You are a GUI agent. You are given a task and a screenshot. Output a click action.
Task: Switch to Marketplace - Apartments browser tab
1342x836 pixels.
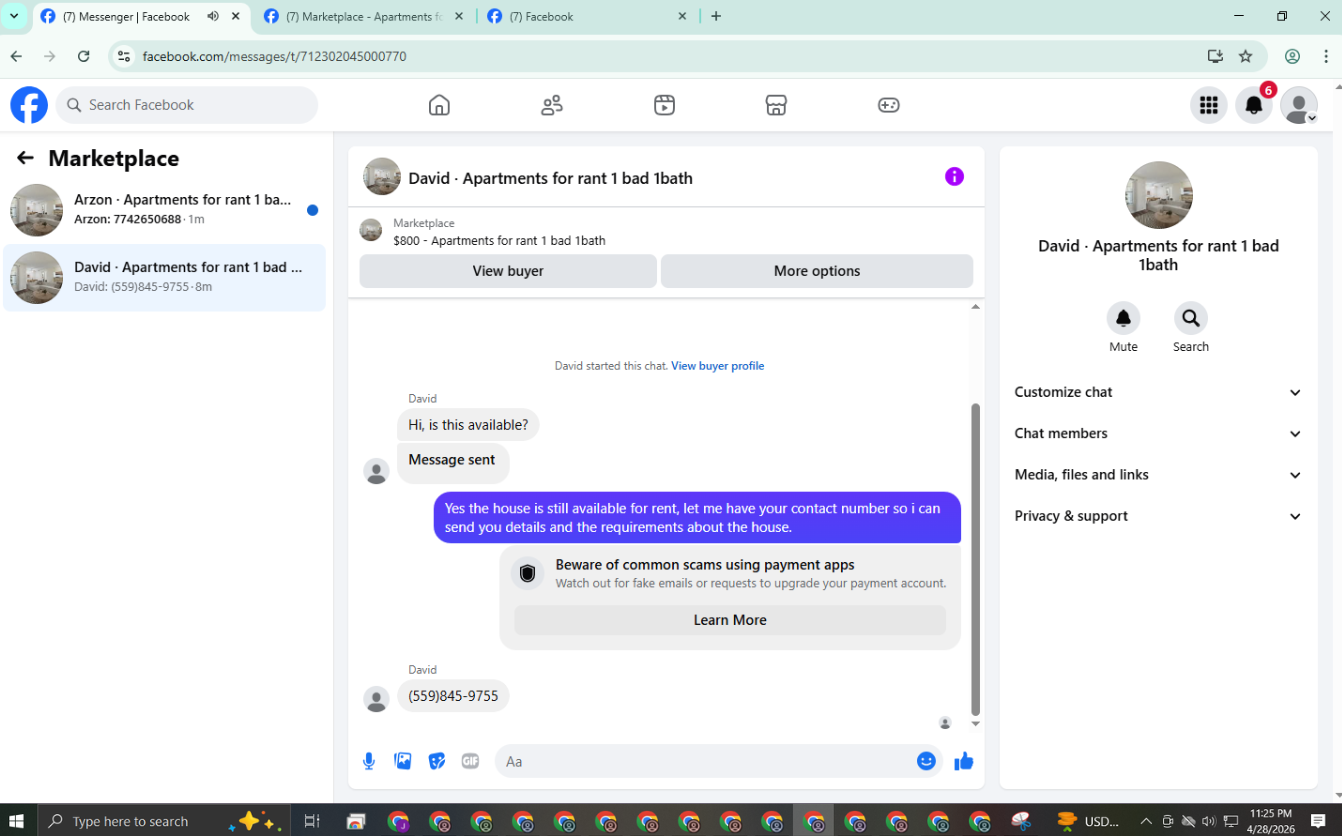(364, 16)
